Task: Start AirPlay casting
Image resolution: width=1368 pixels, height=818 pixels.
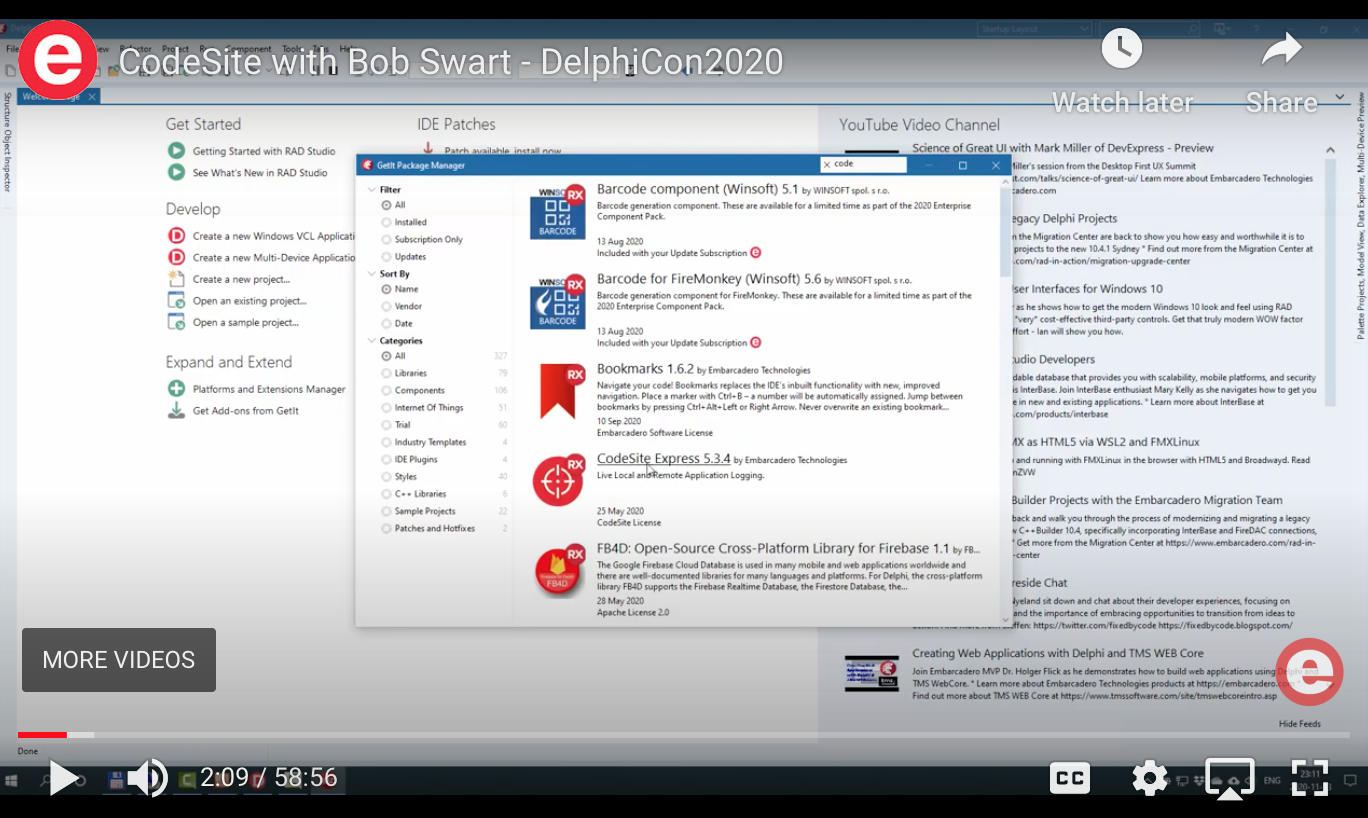Action: (1230, 779)
